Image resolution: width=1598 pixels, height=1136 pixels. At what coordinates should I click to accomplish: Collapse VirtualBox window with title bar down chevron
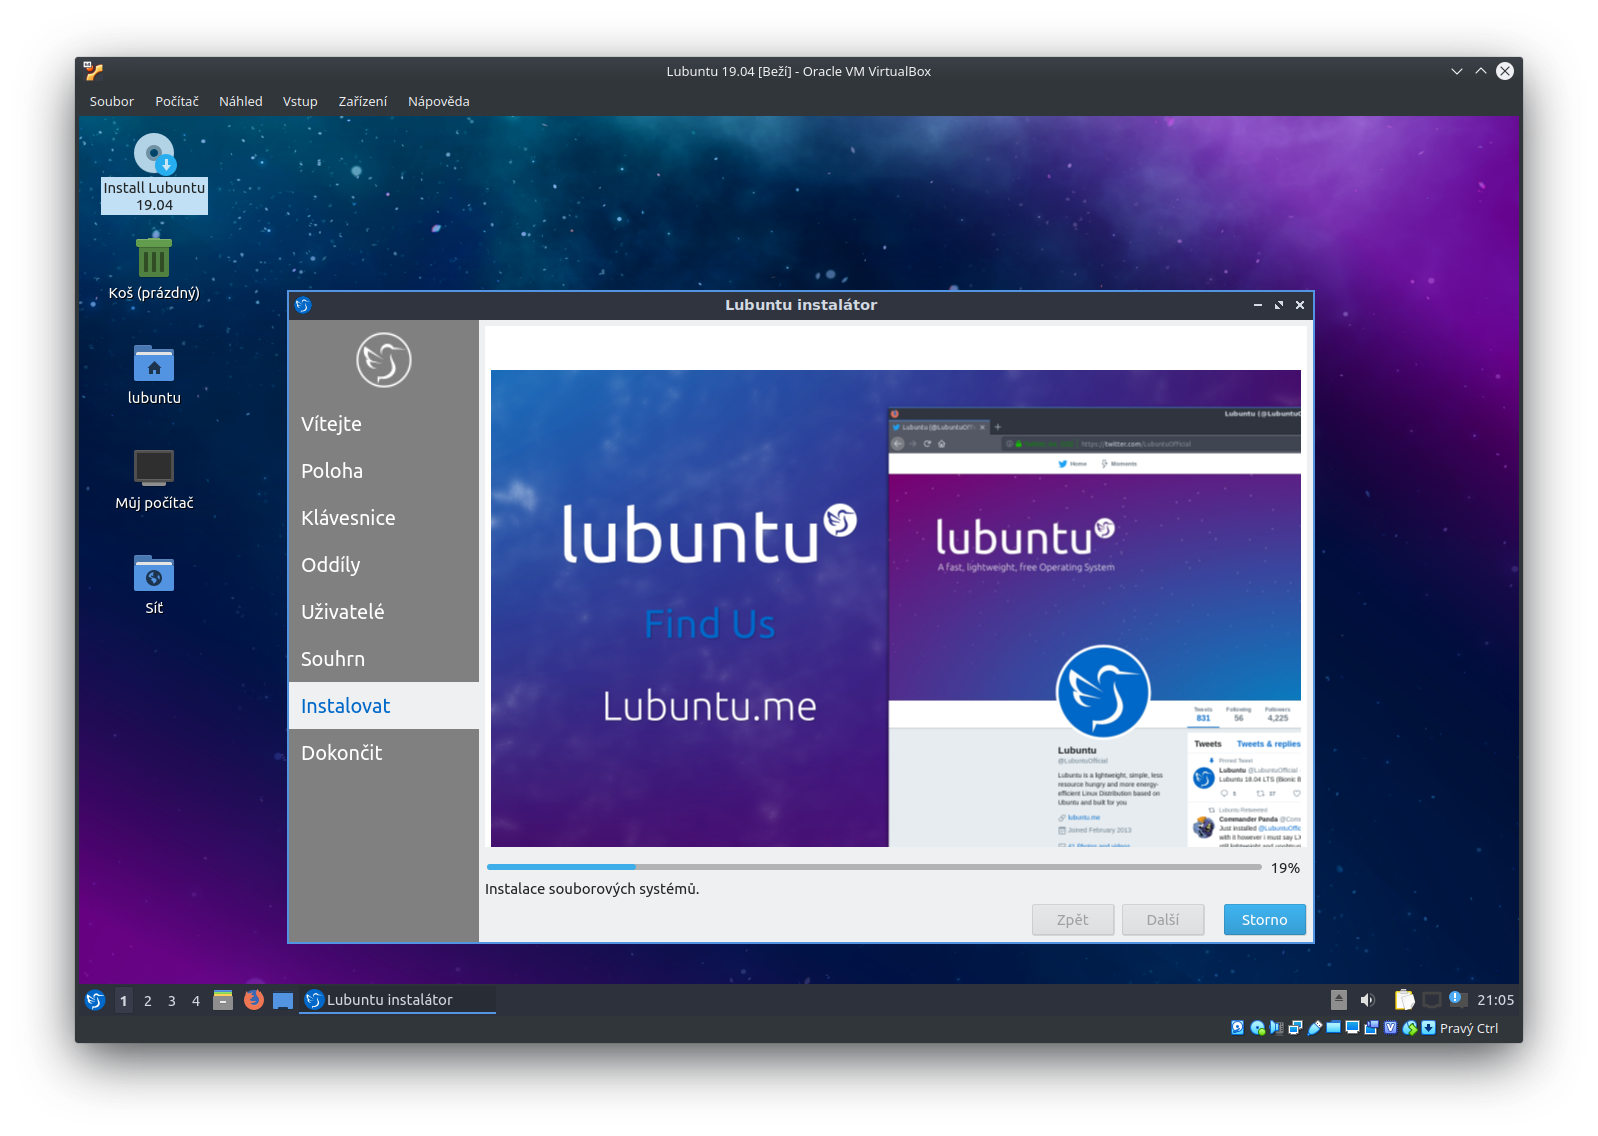[x=1457, y=71]
